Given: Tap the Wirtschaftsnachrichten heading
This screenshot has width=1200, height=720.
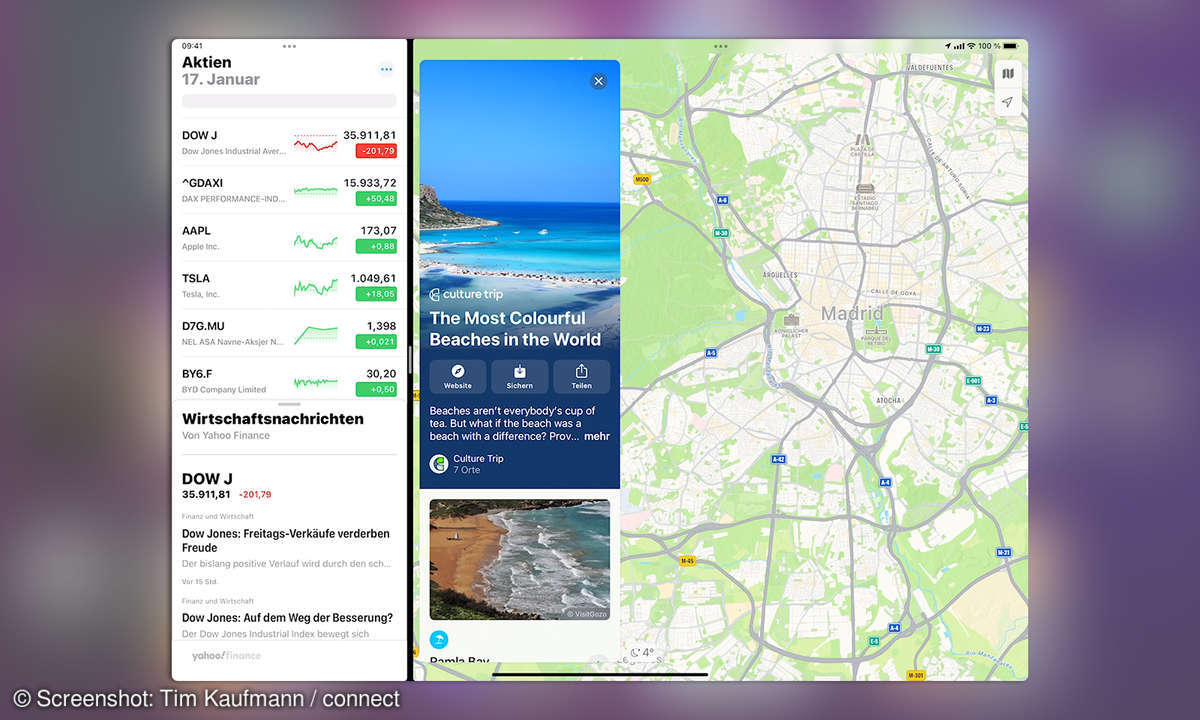Looking at the screenshot, I should [273, 419].
